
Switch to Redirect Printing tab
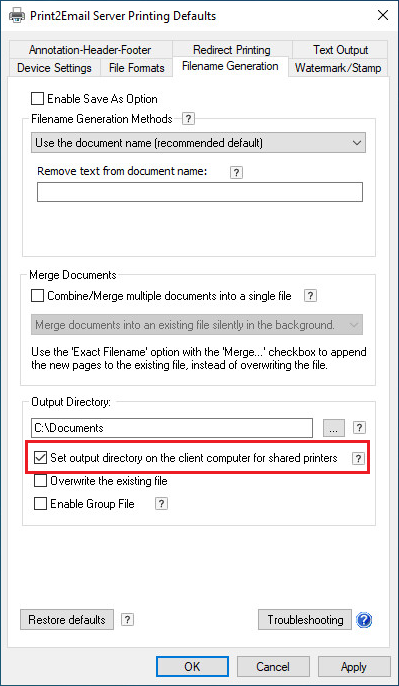pos(232,50)
